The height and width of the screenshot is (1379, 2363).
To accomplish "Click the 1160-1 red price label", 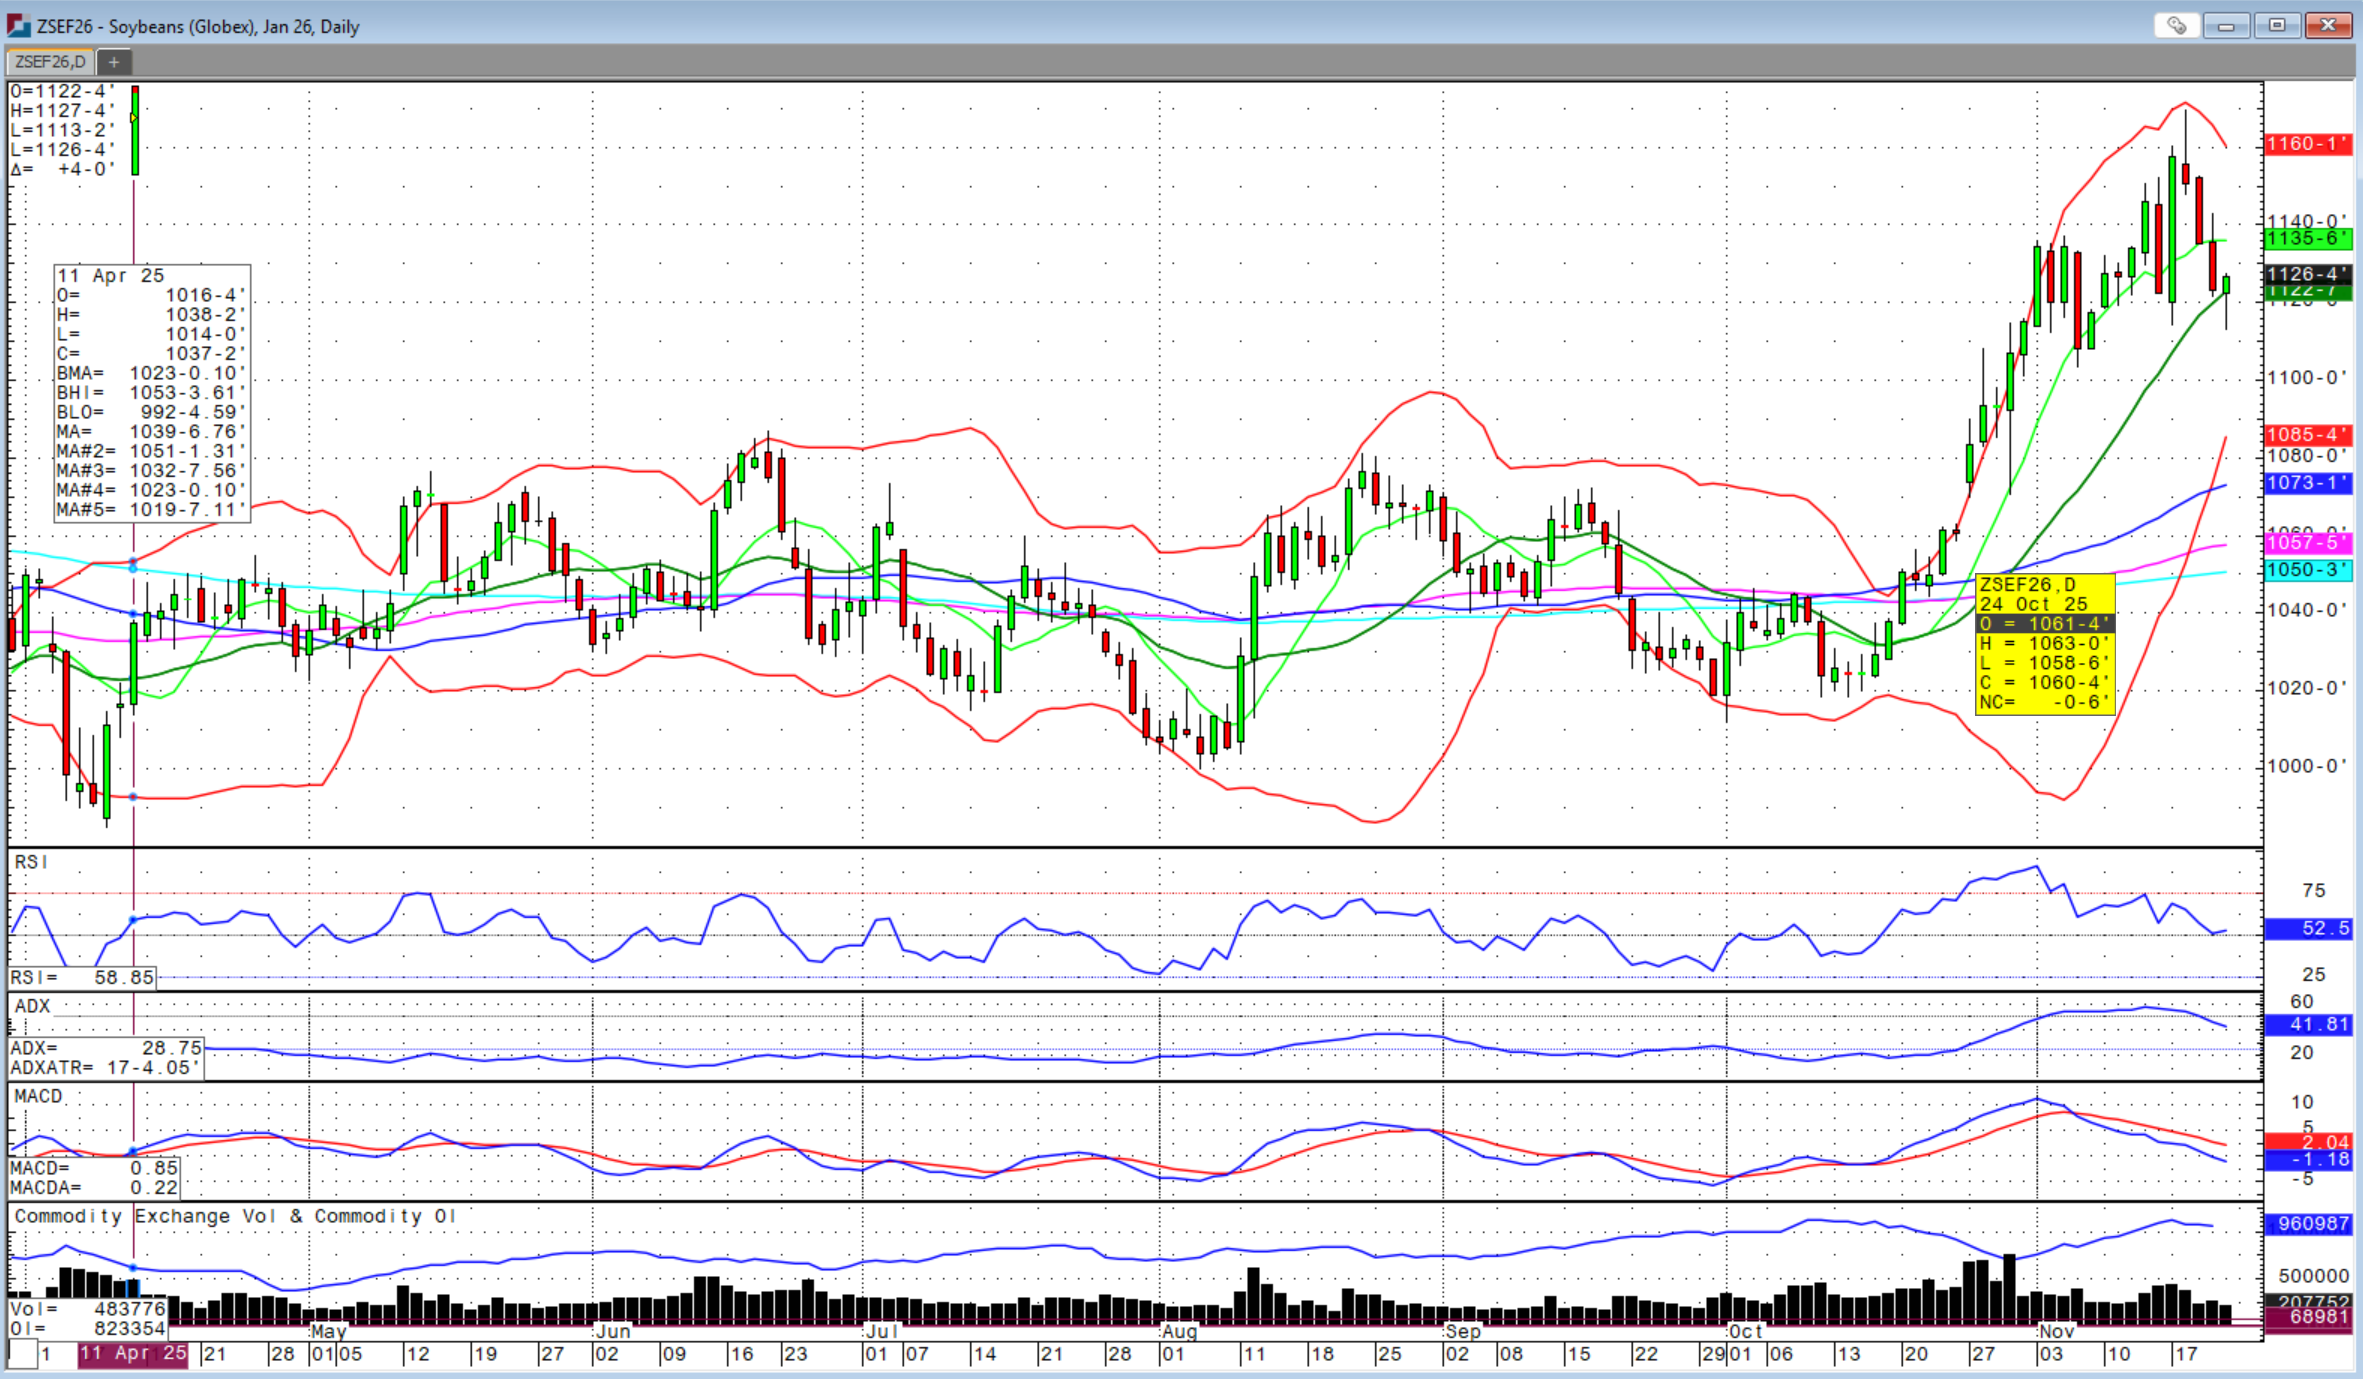I will pyautogui.click(x=2307, y=144).
